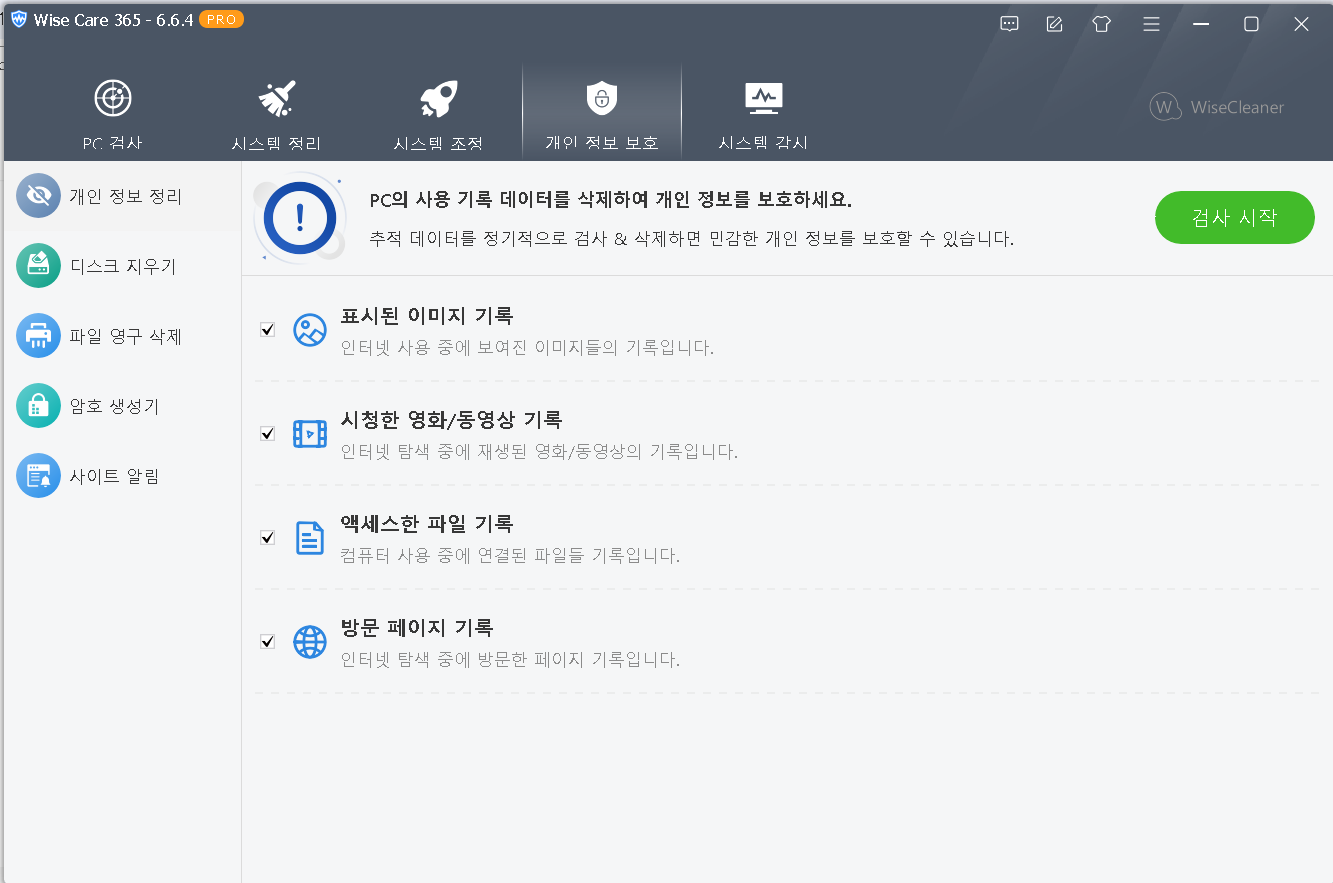Click the 파일 영구 삭제 shredder icon
The image size is (1333, 883).
(39, 336)
